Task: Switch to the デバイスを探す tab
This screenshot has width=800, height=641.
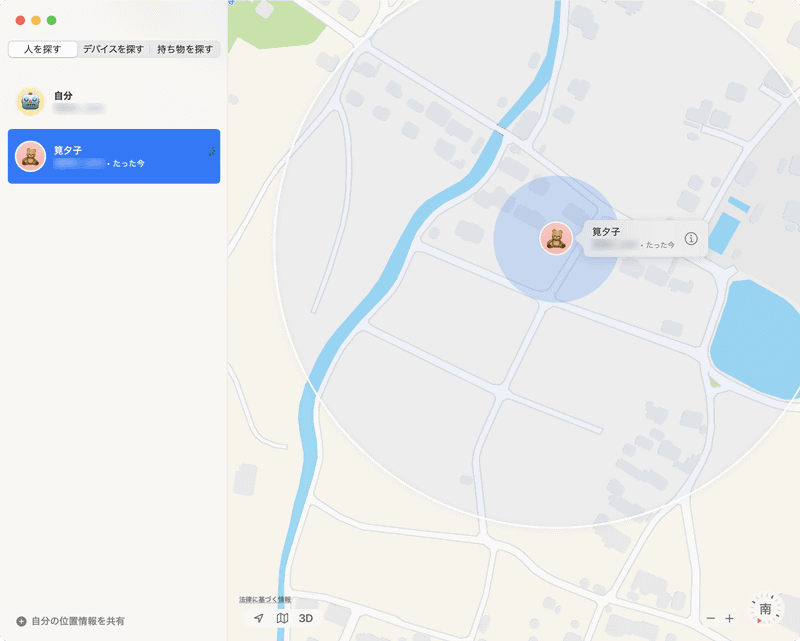Action: coord(113,49)
